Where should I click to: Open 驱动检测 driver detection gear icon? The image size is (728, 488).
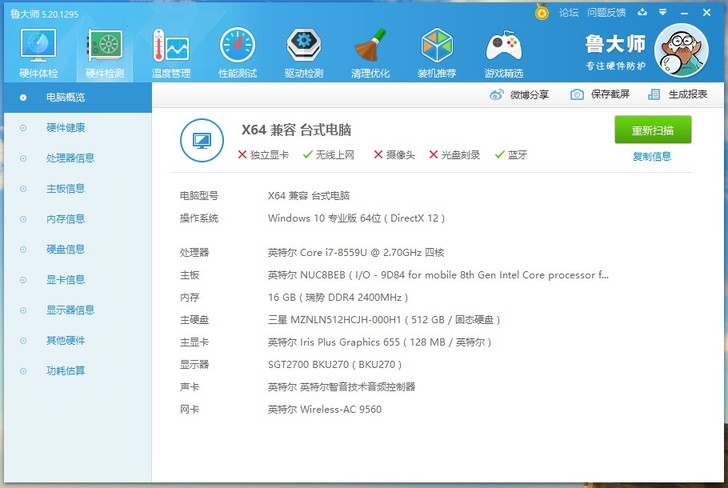pos(304,45)
